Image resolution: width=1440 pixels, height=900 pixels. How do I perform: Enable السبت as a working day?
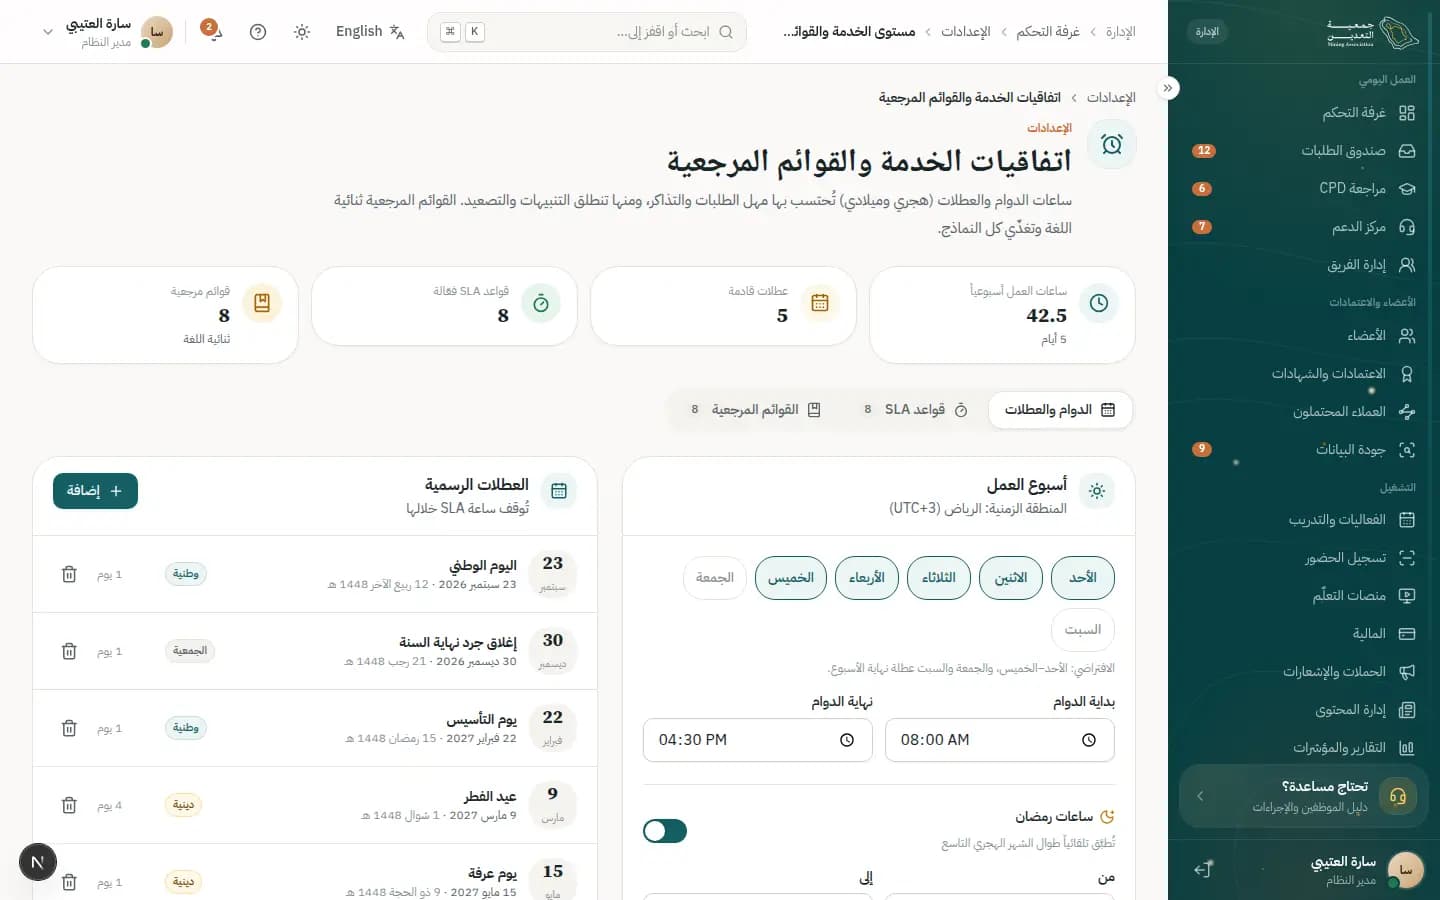tap(1083, 630)
